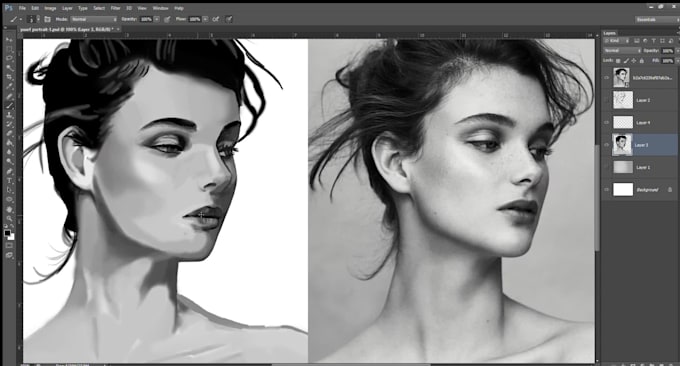Show the hidden Layer 1
Viewport: 680px width, 366px height.
(x=606, y=167)
